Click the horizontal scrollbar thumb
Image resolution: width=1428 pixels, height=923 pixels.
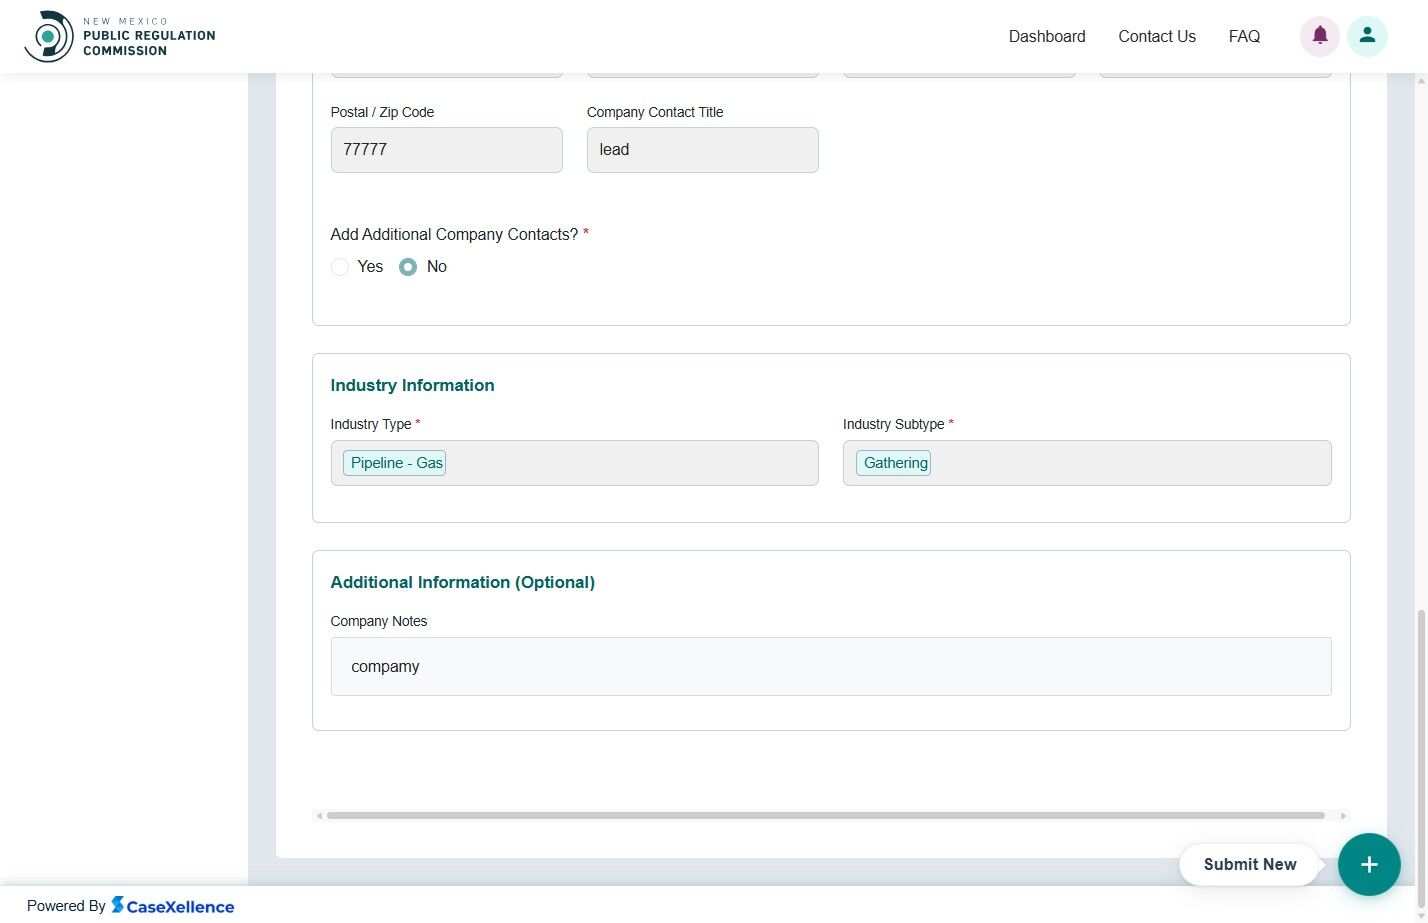(x=826, y=816)
